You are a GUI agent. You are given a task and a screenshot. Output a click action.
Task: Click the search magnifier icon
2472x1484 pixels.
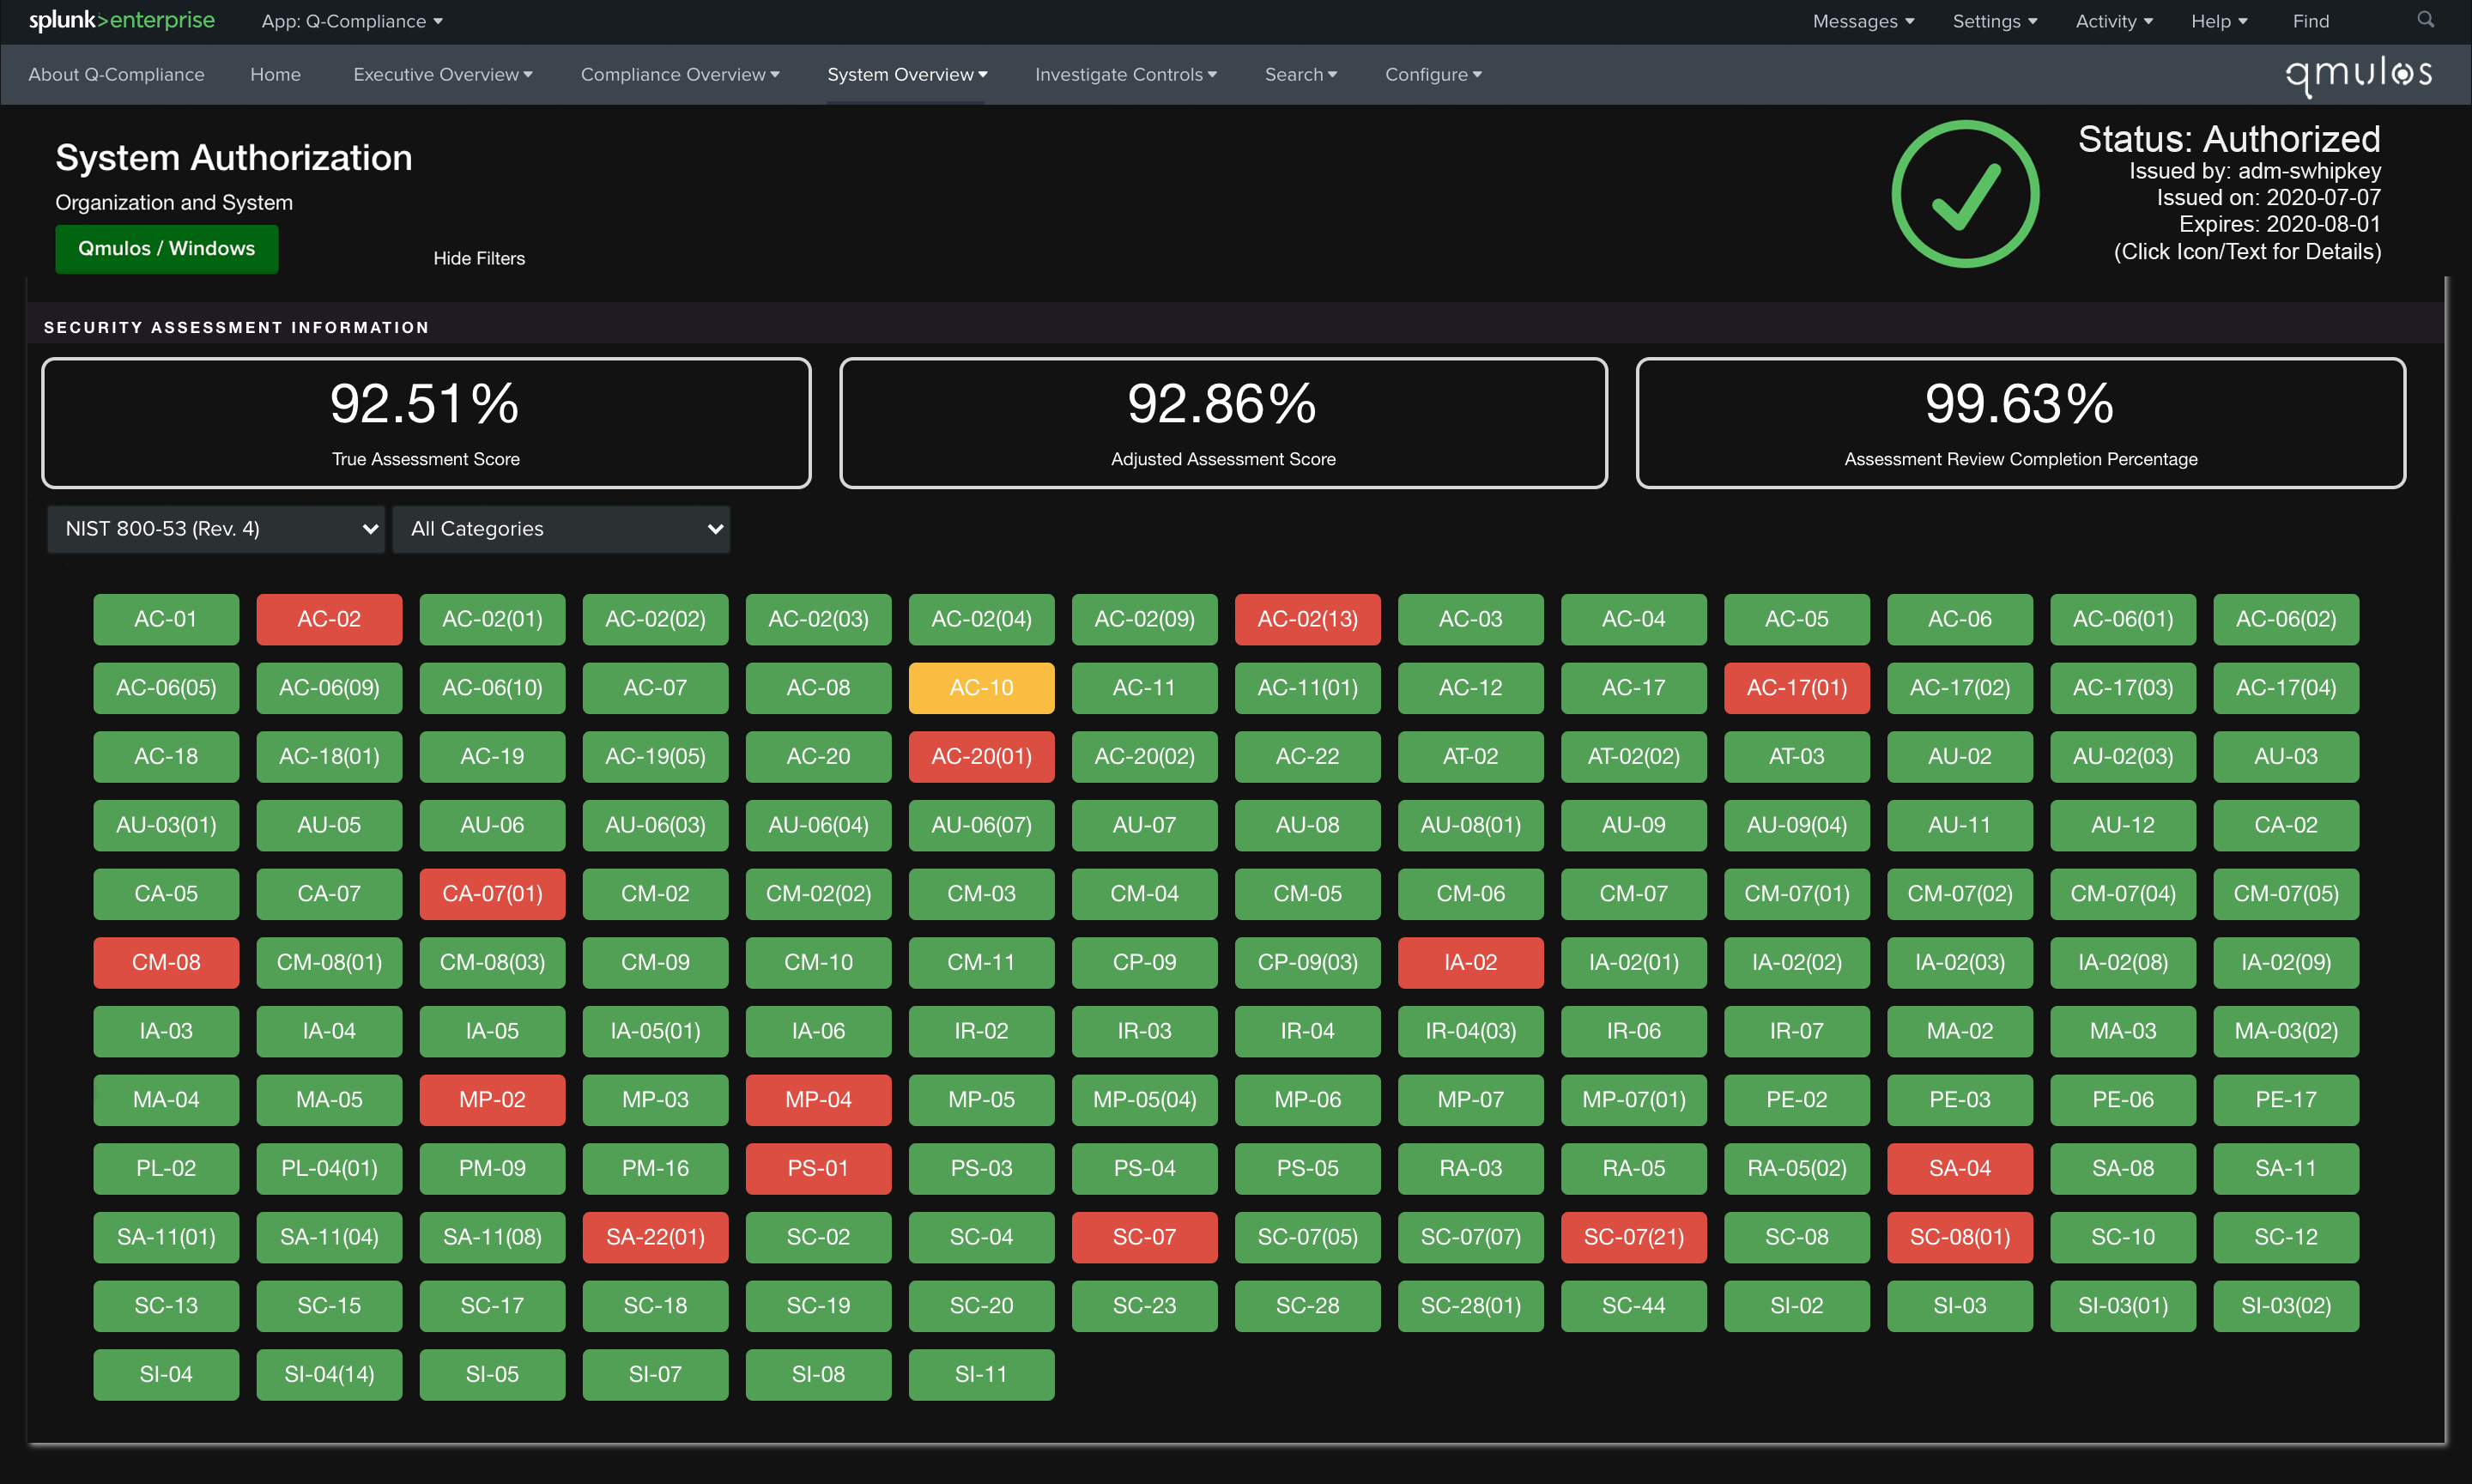click(2425, 20)
